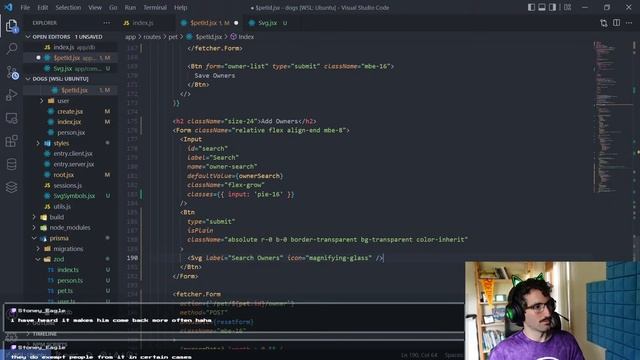The height and width of the screenshot is (360, 640).
Task: Open the Explorer view in activity bar
Action: coord(11,26)
